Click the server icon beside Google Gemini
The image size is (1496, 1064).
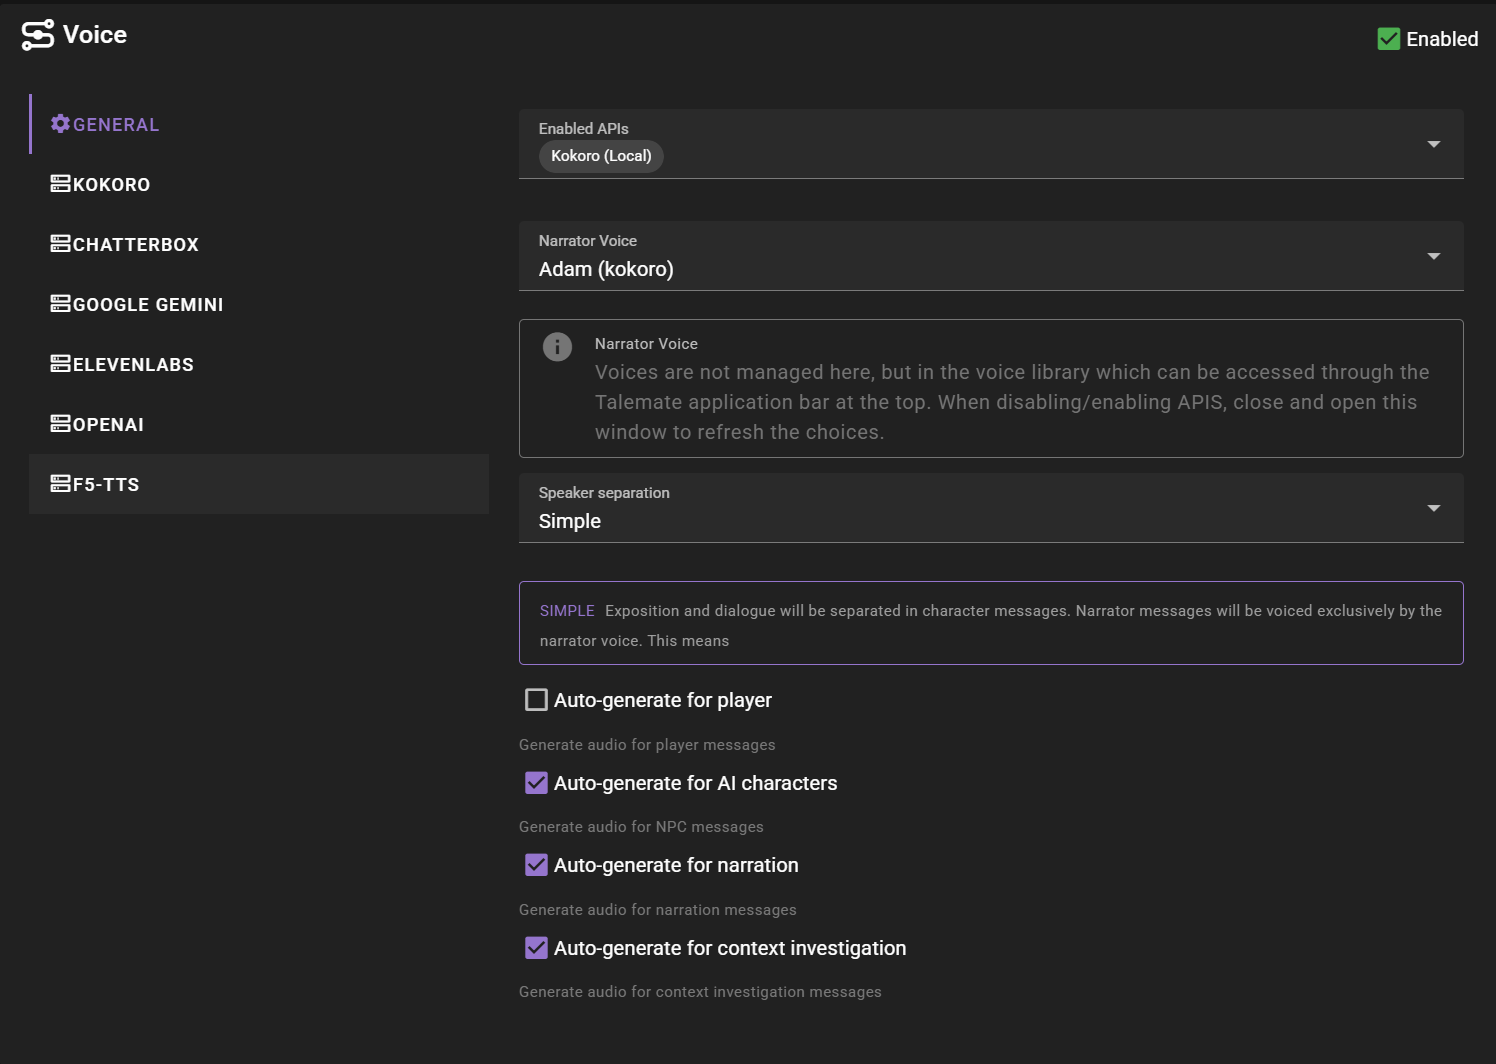pyautogui.click(x=61, y=304)
